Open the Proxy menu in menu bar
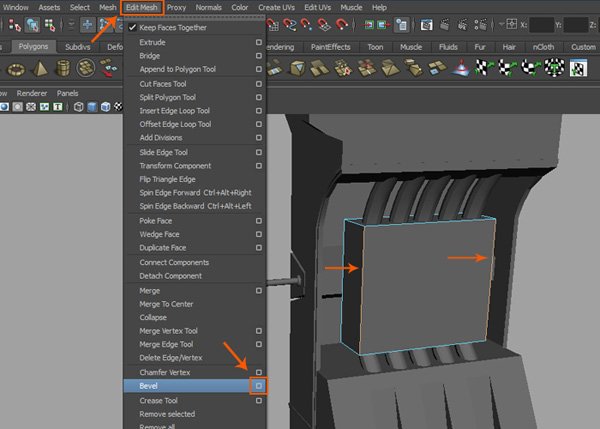 click(x=176, y=7)
